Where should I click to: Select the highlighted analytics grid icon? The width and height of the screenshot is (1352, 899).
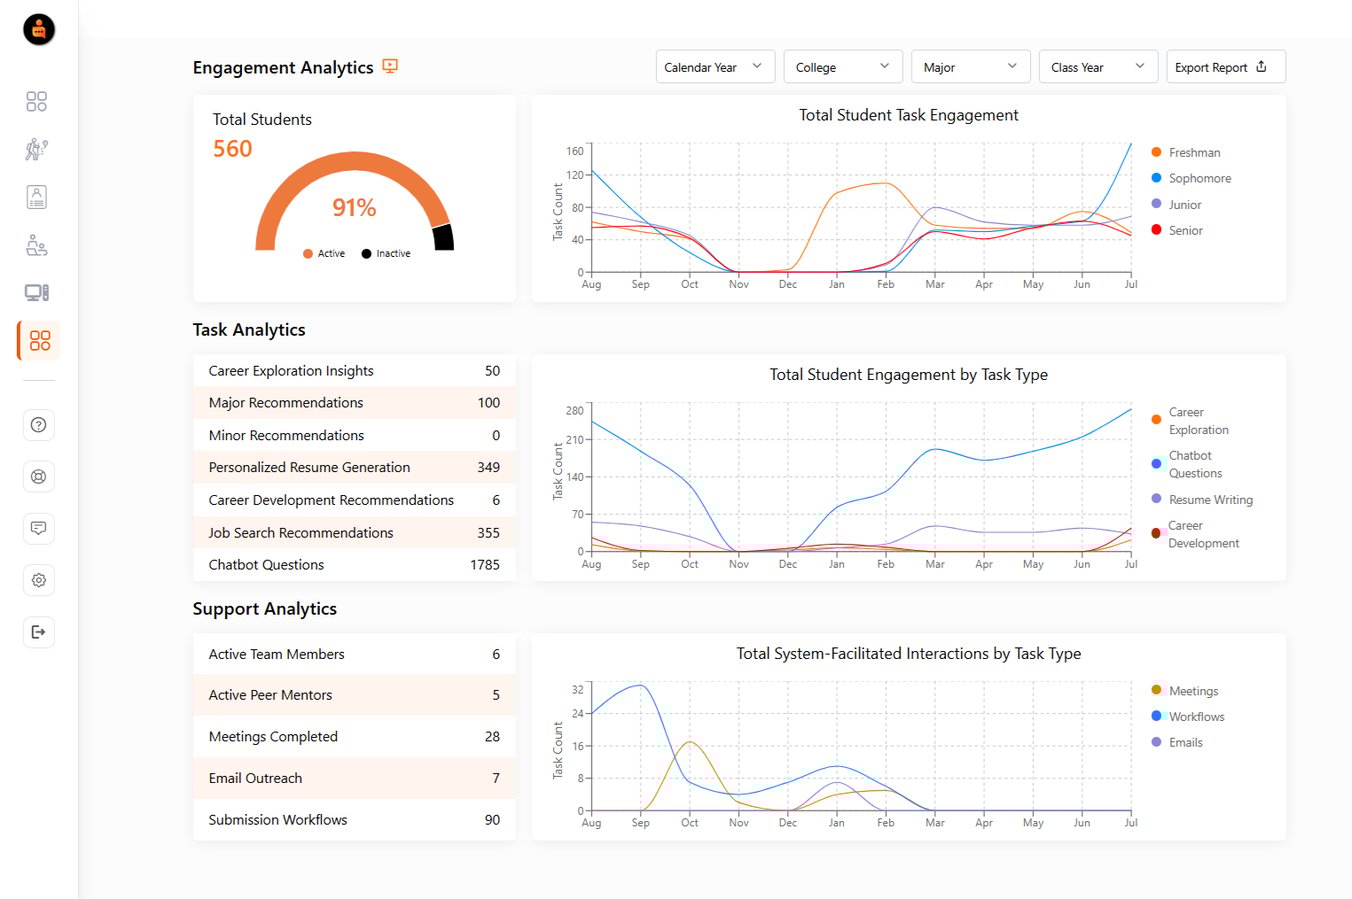coord(37,340)
